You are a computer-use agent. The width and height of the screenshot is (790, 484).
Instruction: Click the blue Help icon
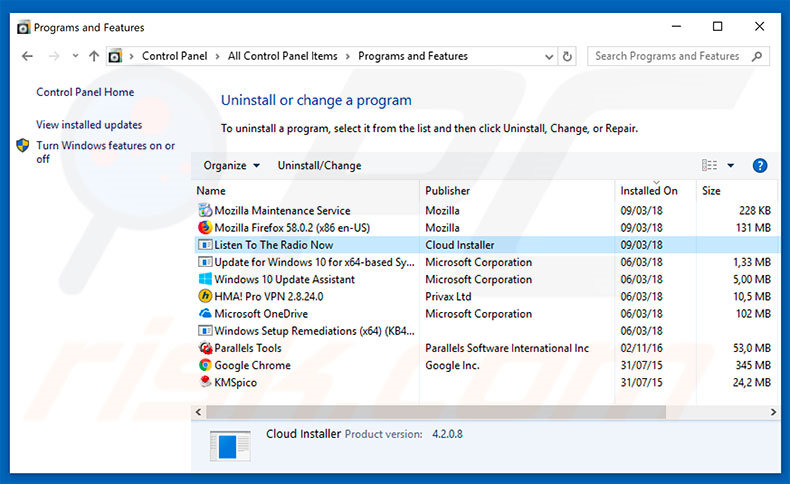click(760, 165)
